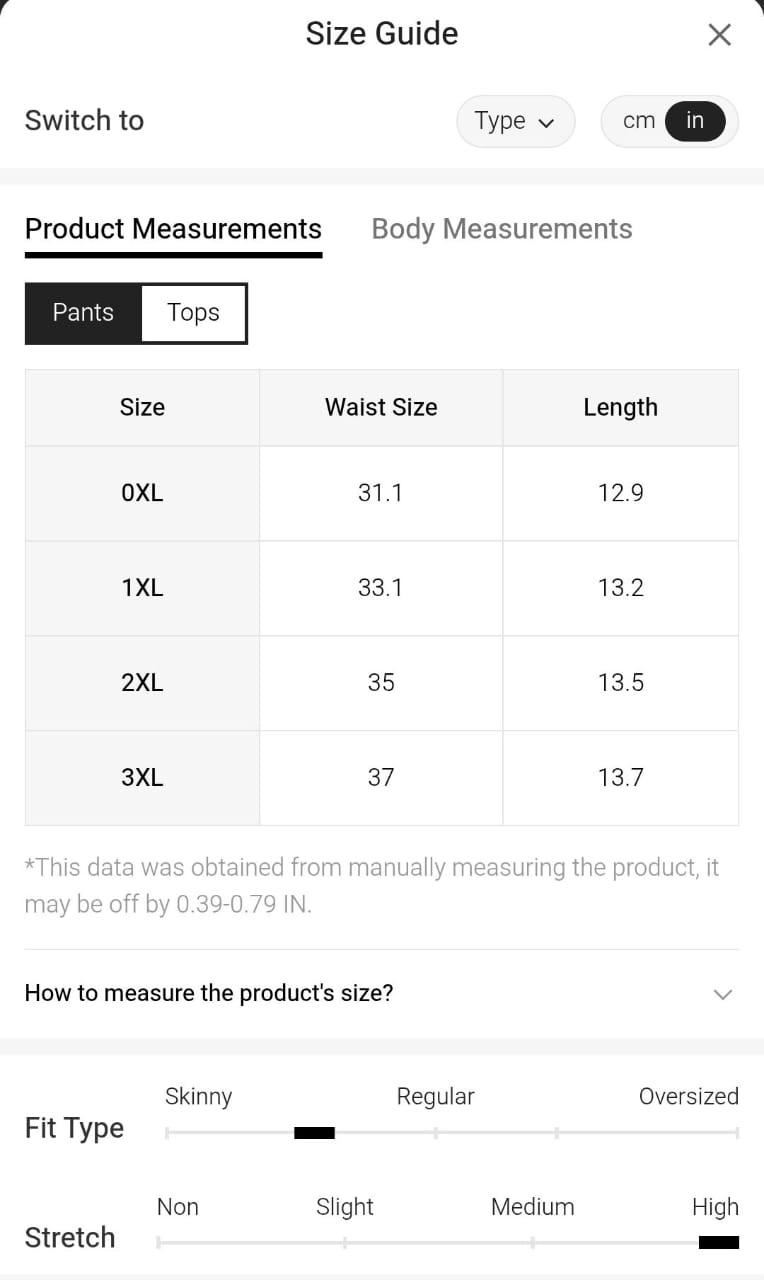This screenshot has height=1280, width=764.
Task: Click the 1XL size row
Action: click(142, 588)
